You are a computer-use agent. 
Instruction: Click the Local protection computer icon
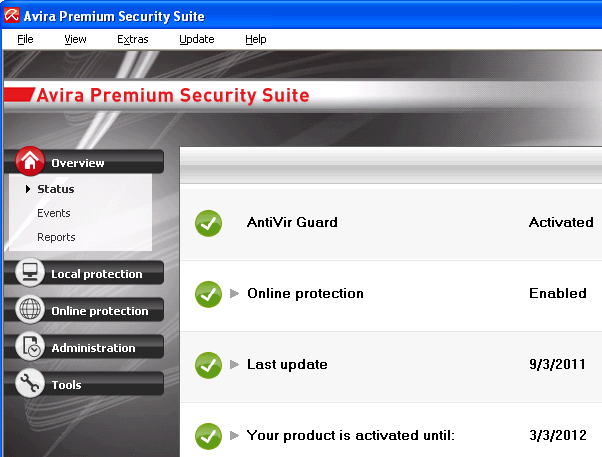tap(30, 272)
